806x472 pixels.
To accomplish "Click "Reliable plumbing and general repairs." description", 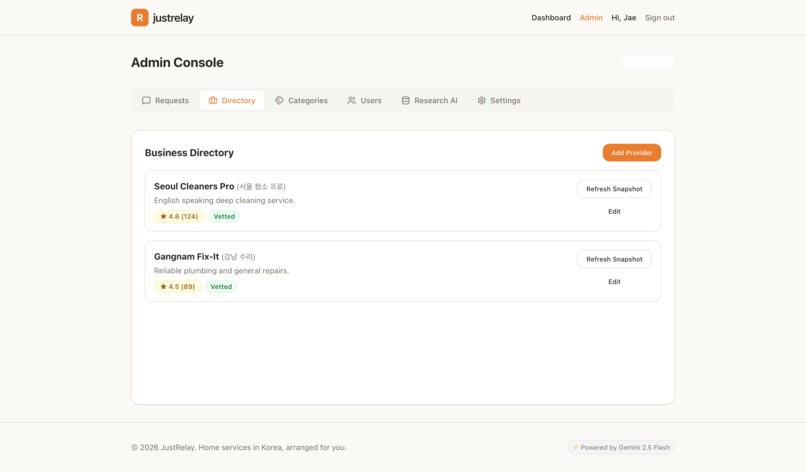I will click(x=222, y=271).
